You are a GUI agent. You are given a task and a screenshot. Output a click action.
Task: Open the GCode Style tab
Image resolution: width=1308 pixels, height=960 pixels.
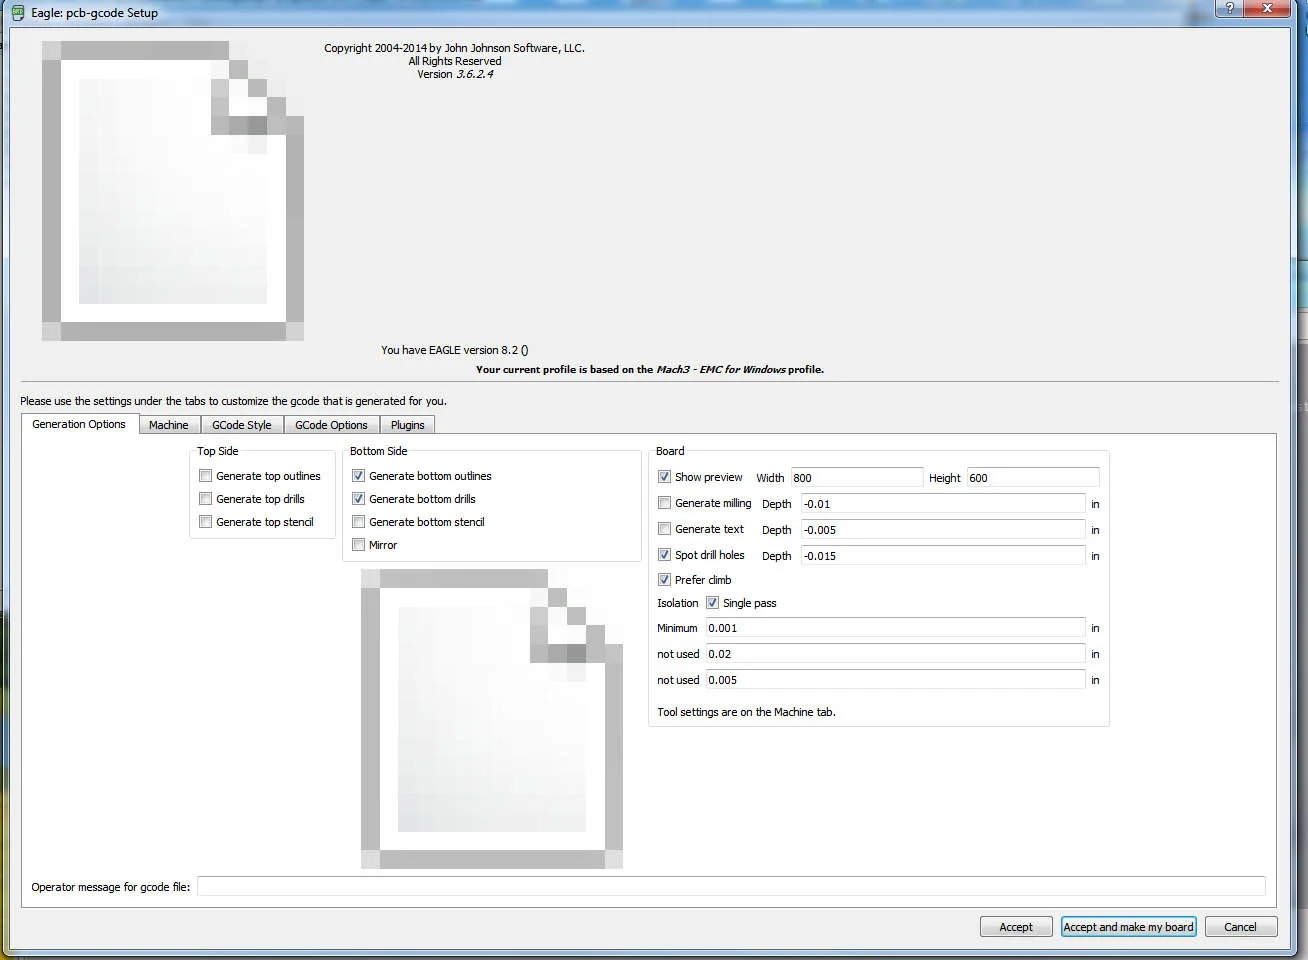(x=242, y=425)
